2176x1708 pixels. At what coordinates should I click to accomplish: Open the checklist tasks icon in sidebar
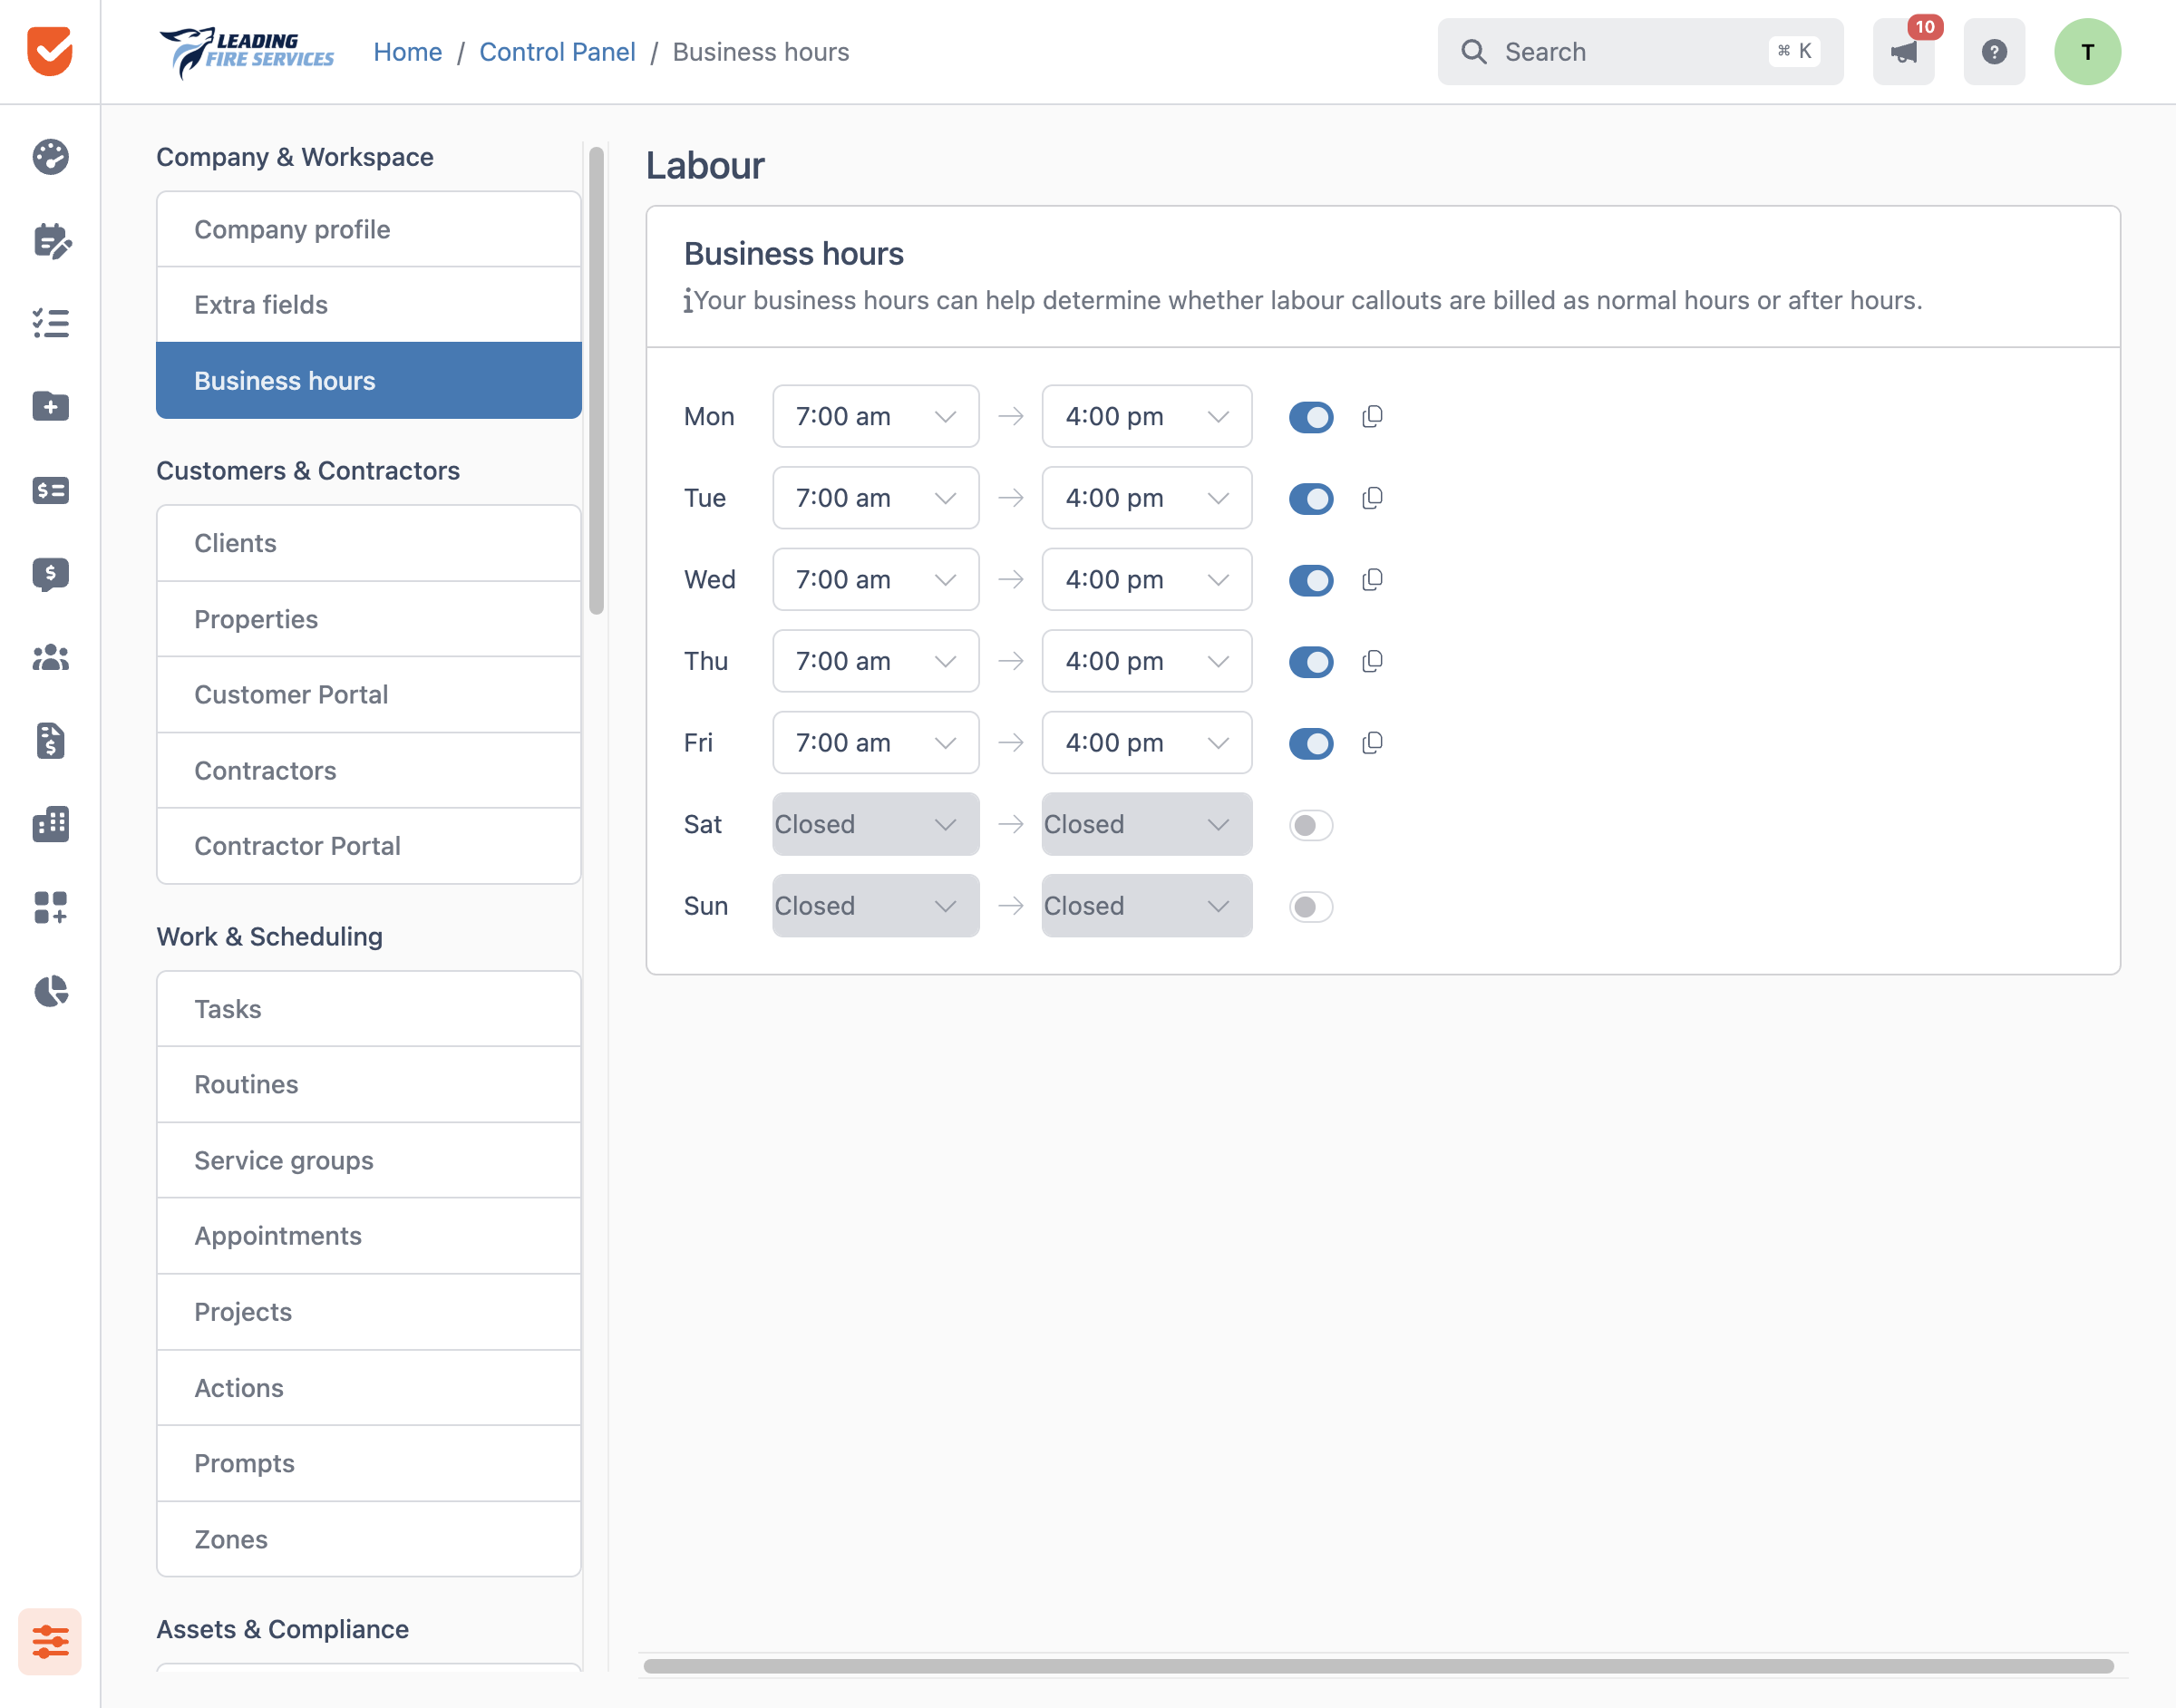coord(50,323)
